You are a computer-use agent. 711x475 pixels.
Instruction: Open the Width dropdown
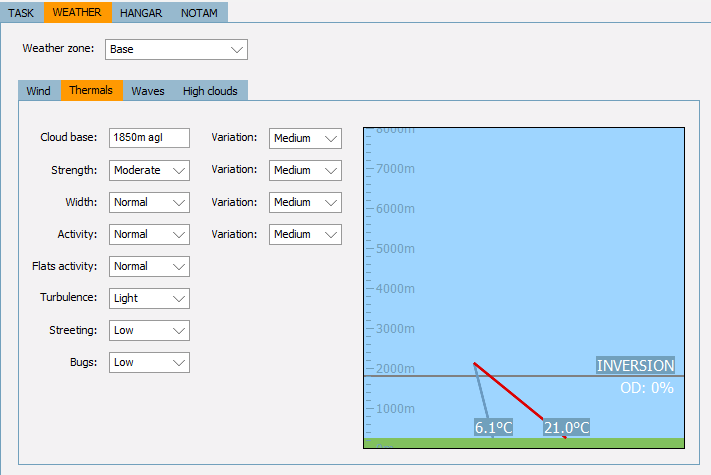point(149,202)
